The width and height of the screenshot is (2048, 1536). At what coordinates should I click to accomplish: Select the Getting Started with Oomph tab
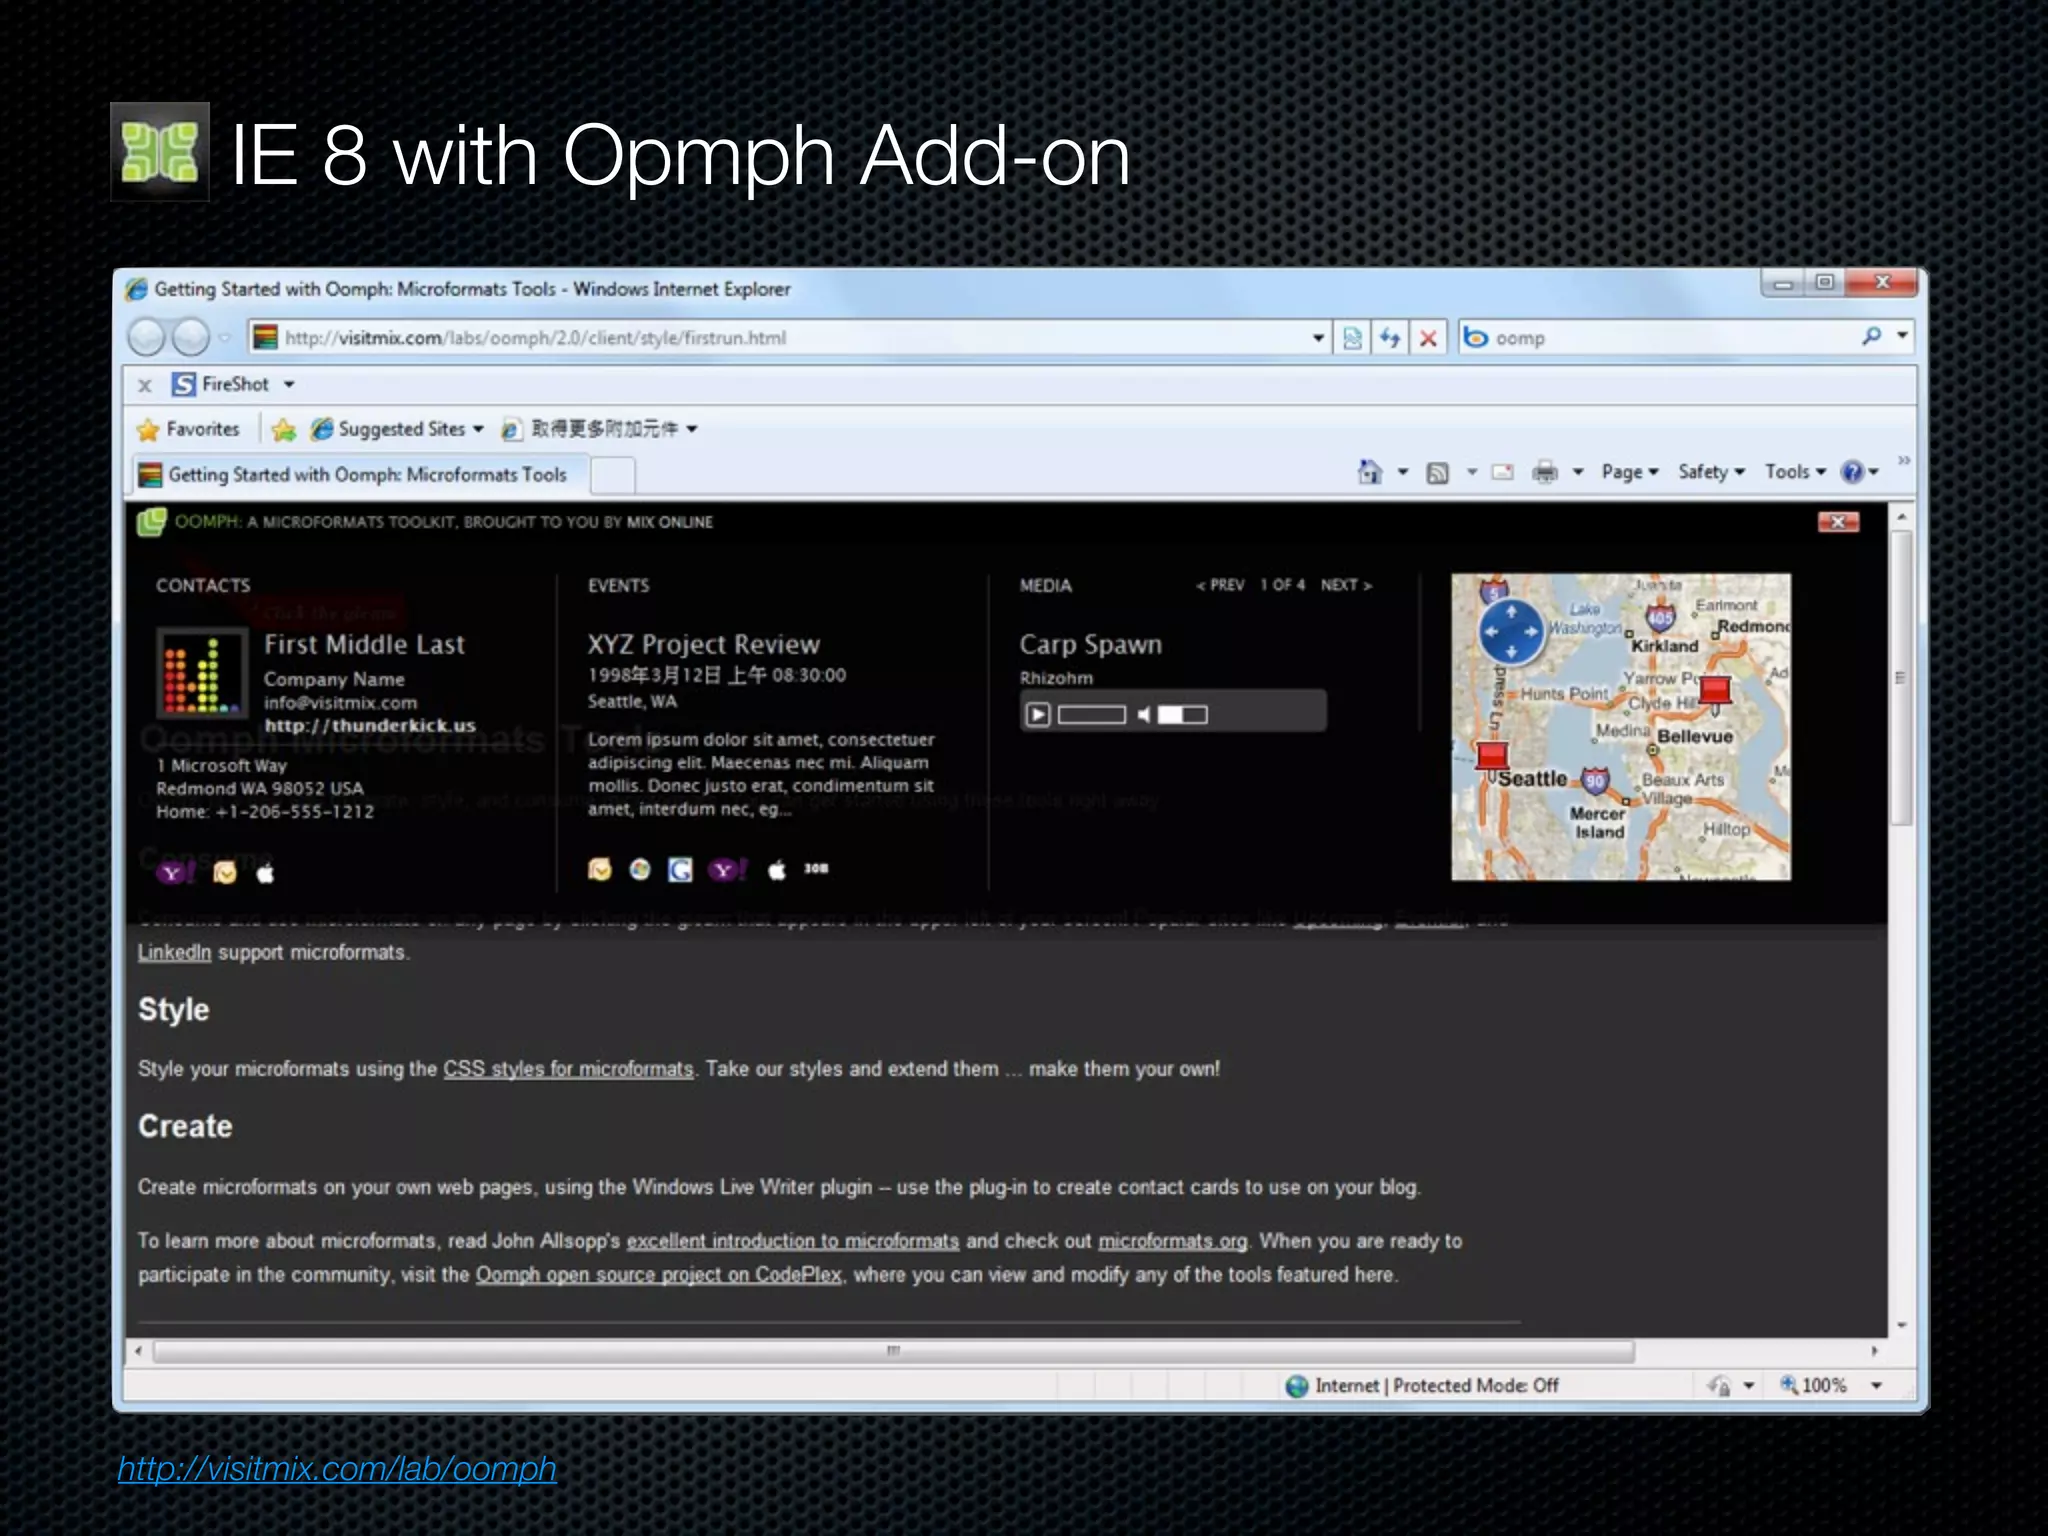[x=359, y=475]
